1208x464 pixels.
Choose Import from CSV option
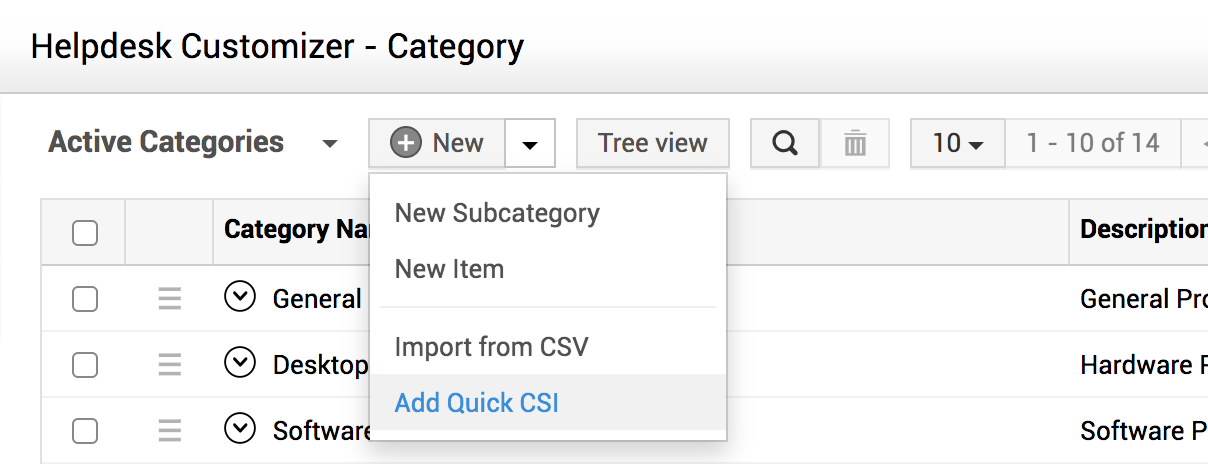pos(491,347)
